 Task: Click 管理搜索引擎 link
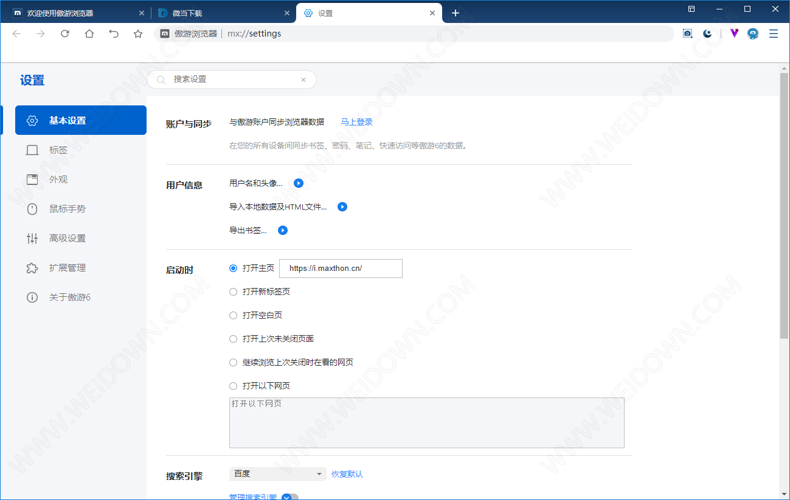253,497
